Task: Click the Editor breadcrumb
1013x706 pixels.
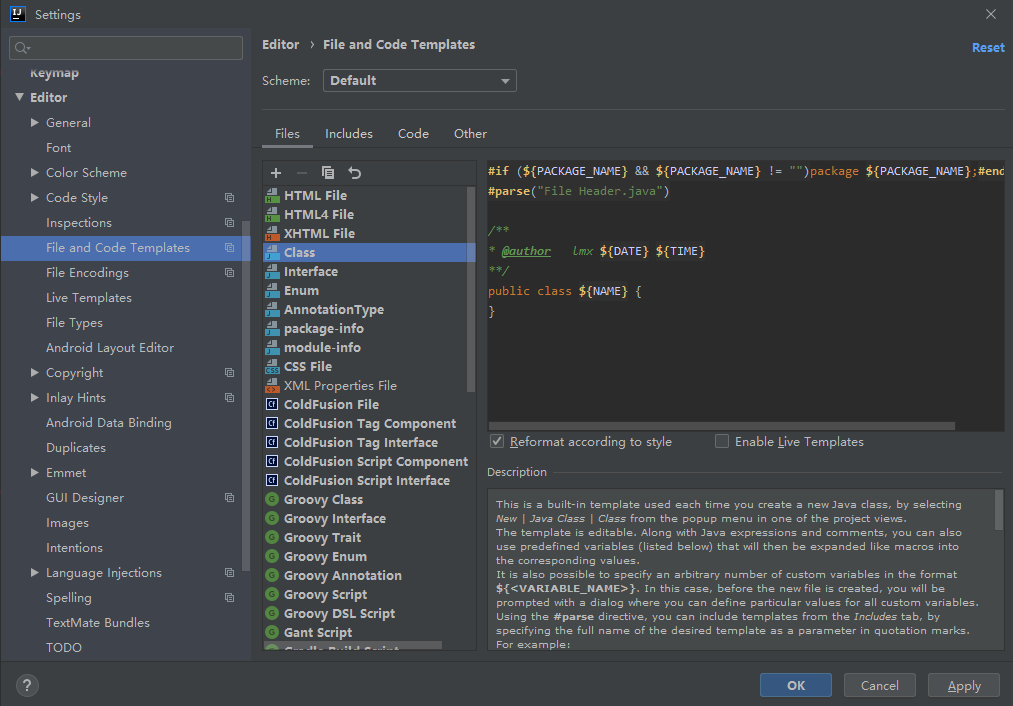Action: [x=280, y=45]
